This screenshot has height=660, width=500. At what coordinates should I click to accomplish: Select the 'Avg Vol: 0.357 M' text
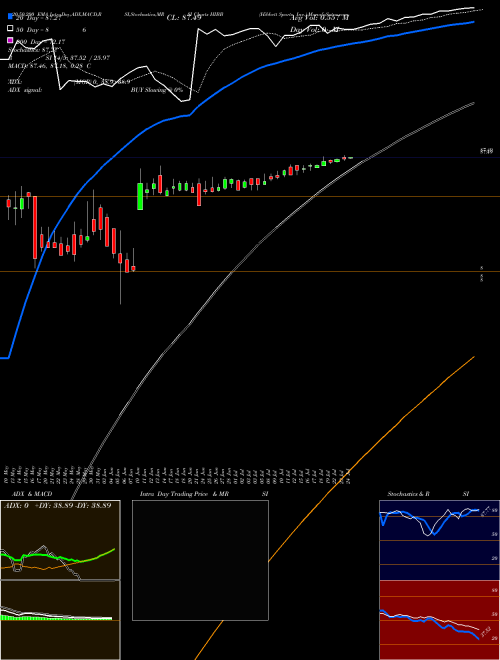coord(319,18)
